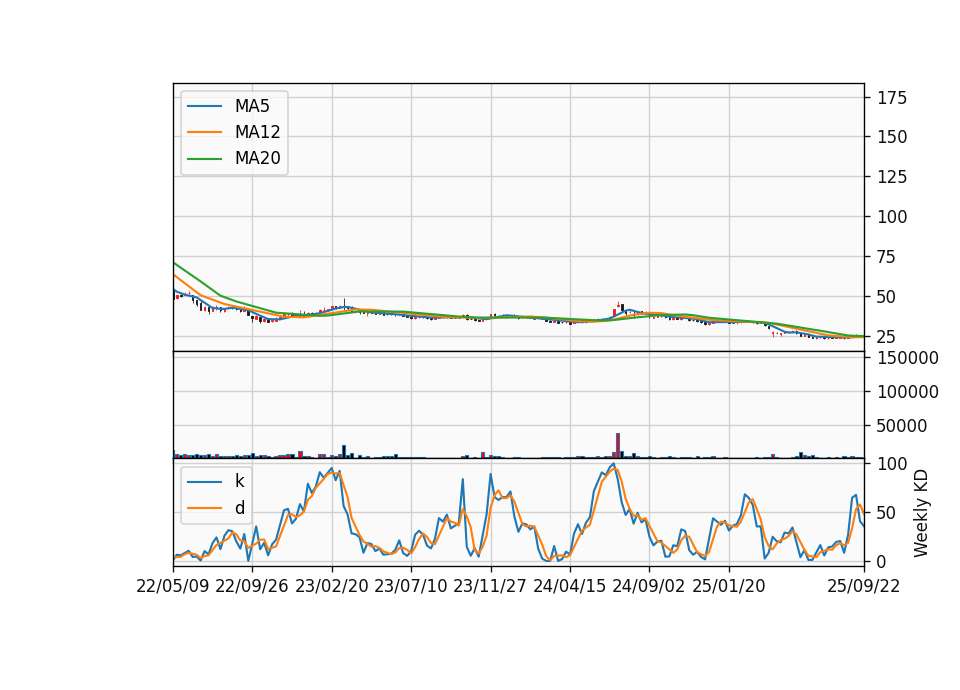Click the blue MA5 legend line sample
The height and width of the screenshot is (690, 960).
click(204, 107)
